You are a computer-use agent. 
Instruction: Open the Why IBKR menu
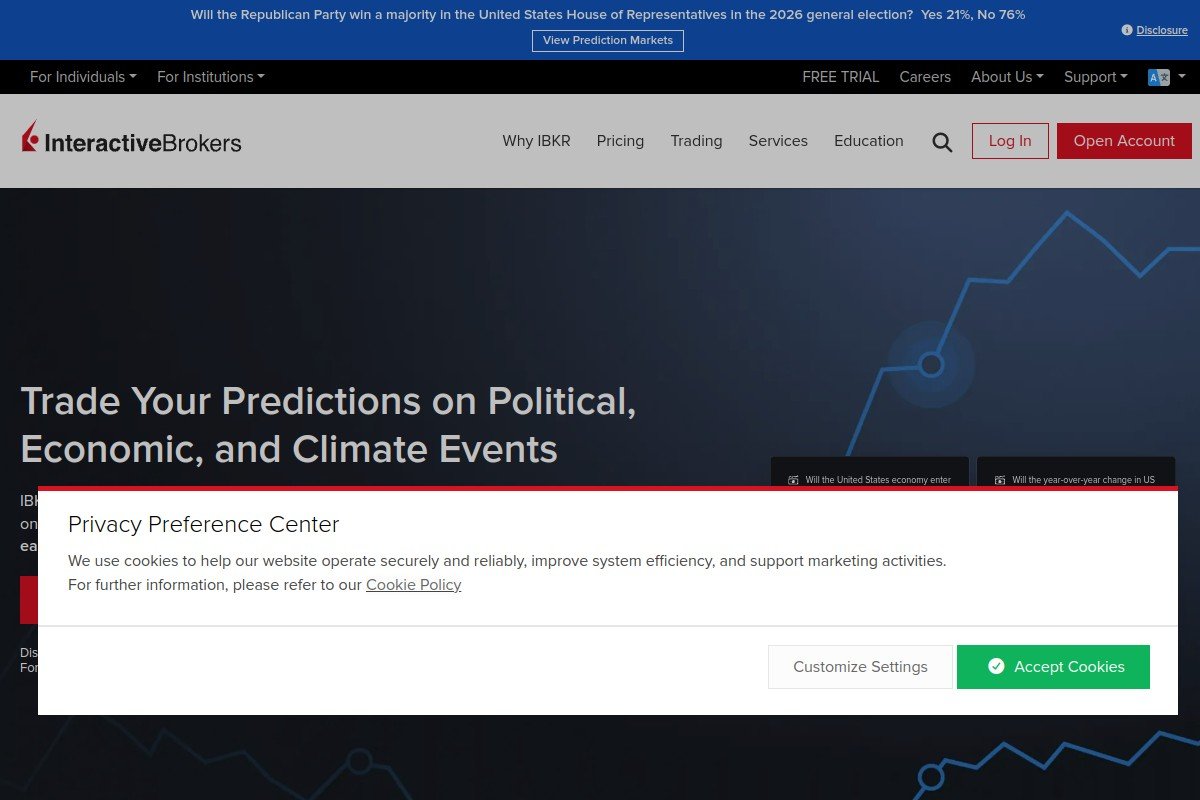coord(536,141)
